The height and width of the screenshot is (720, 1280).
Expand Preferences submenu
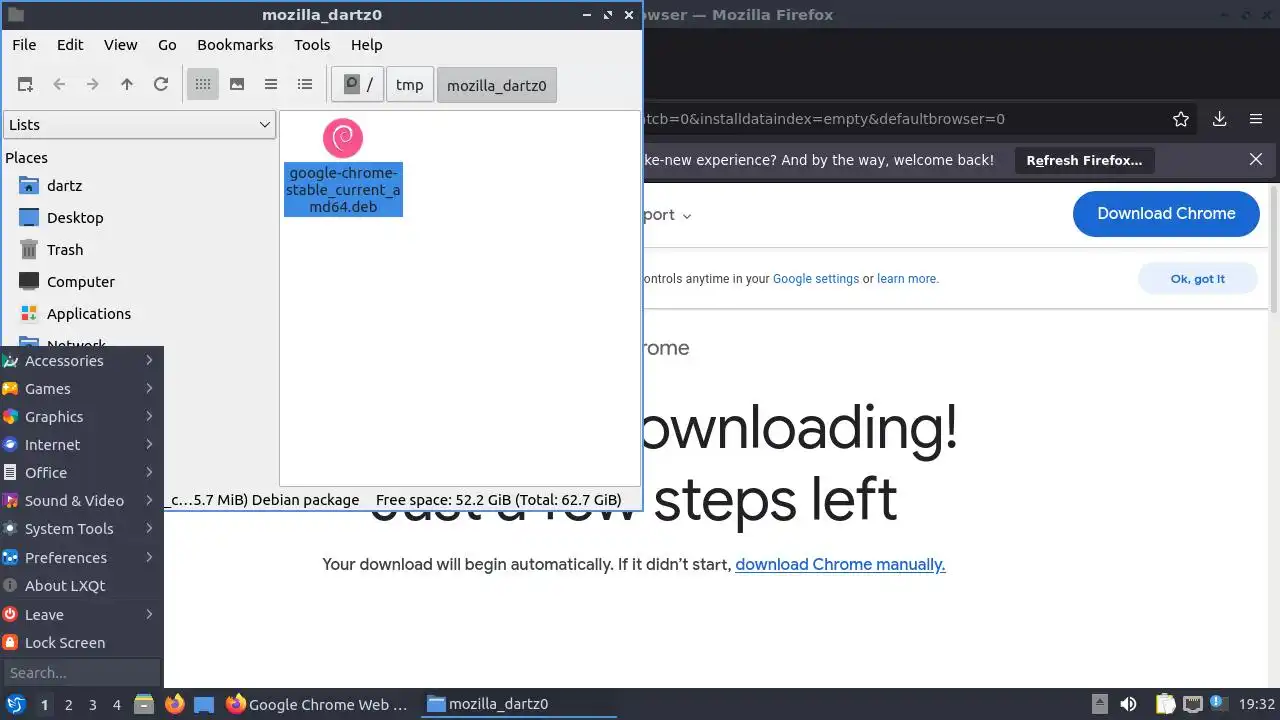pos(81,558)
